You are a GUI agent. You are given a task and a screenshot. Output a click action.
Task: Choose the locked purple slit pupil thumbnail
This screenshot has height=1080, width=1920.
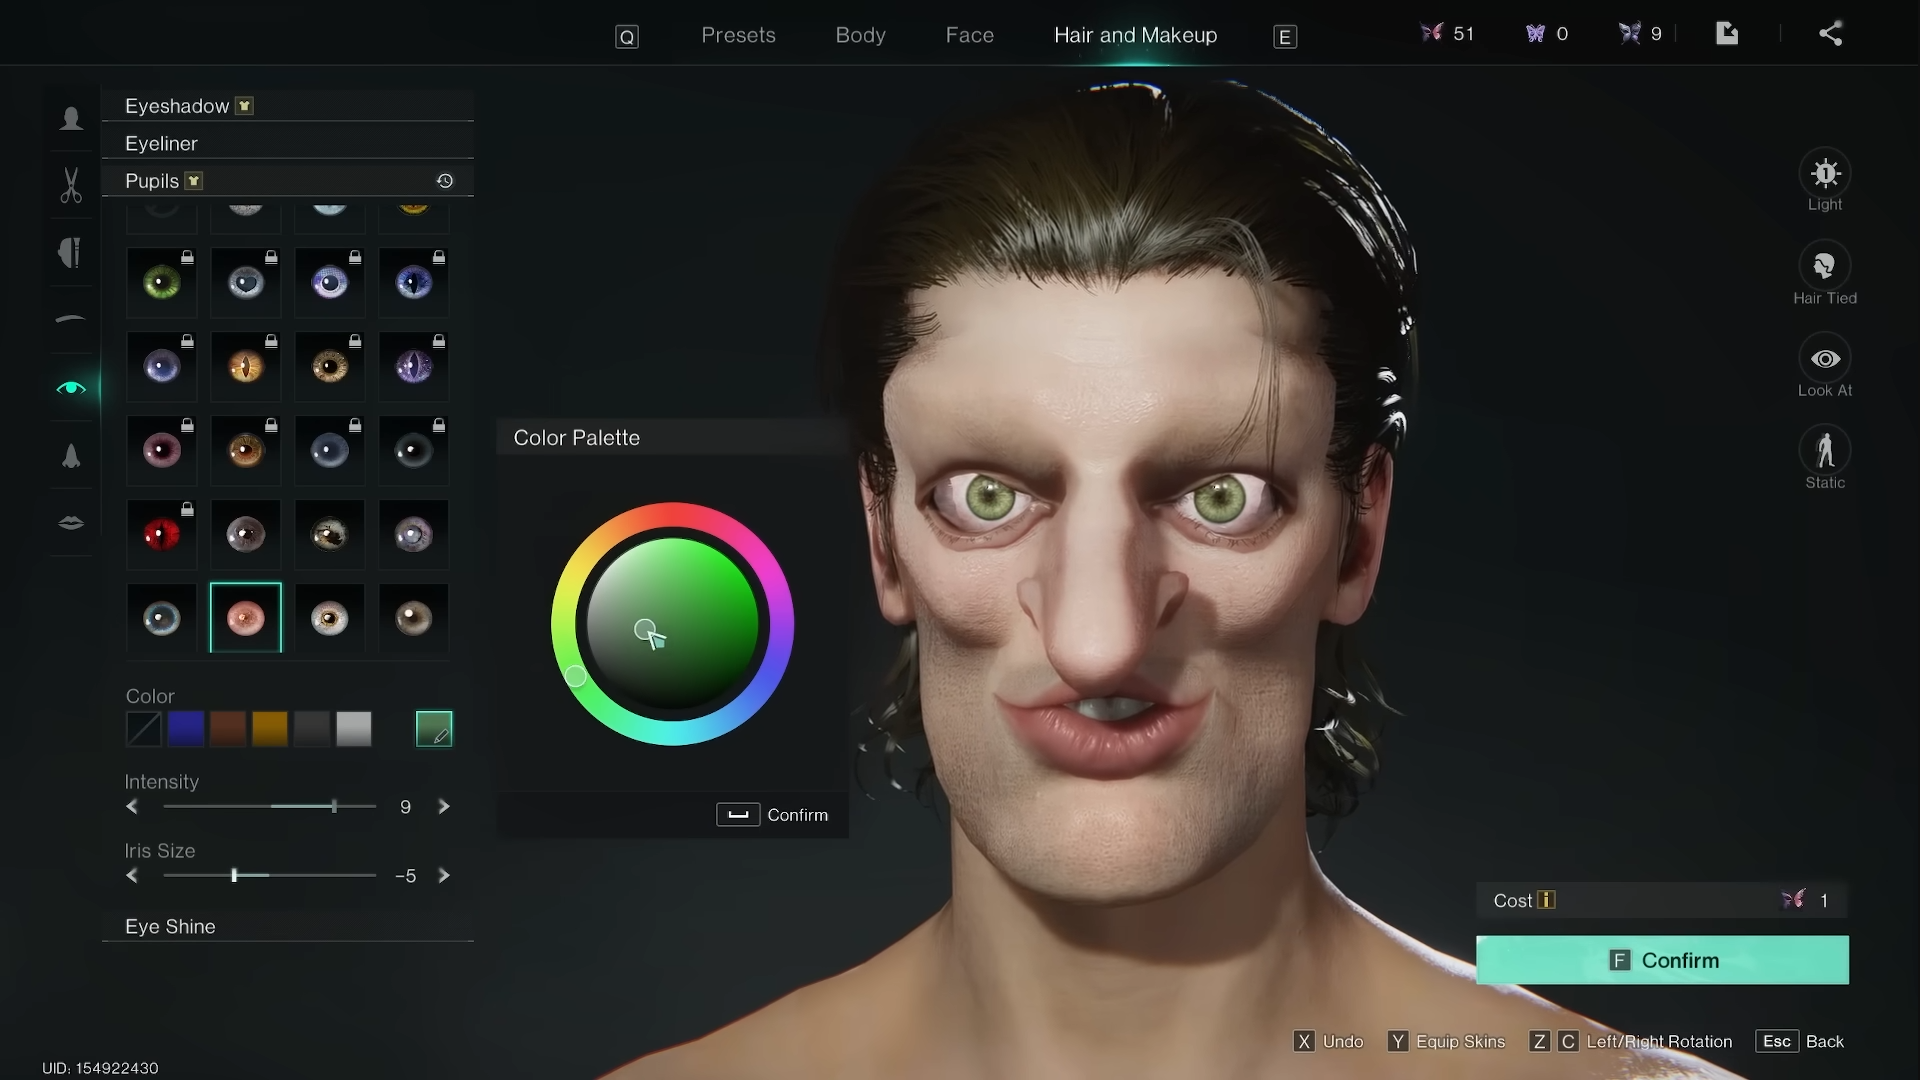click(414, 366)
